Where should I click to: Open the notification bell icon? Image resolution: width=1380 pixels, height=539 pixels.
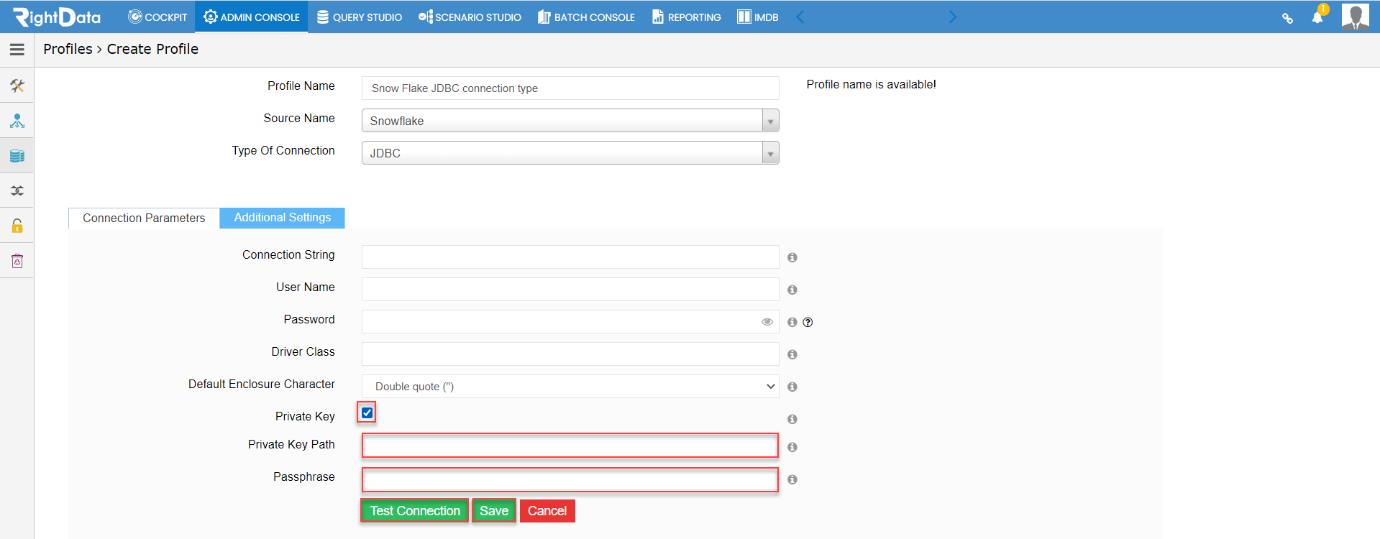pyautogui.click(x=1320, y=17)
